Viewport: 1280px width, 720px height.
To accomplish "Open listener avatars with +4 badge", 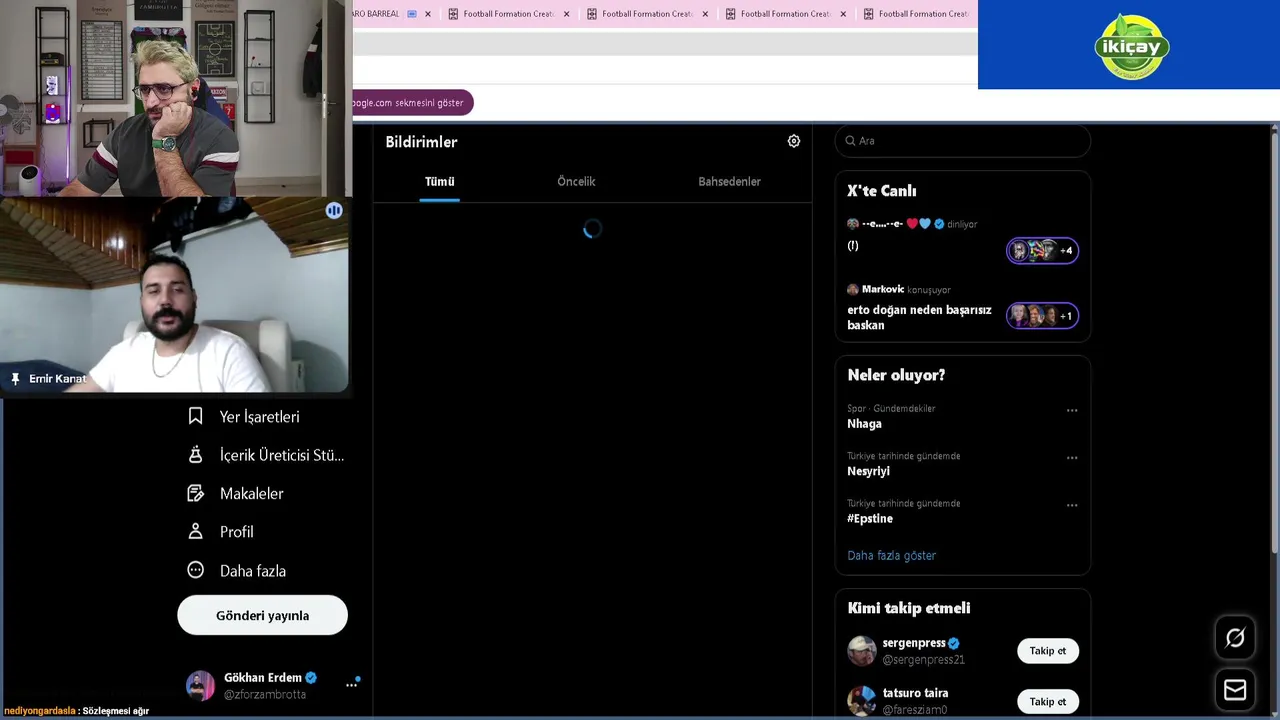I will pos(1042,250).
